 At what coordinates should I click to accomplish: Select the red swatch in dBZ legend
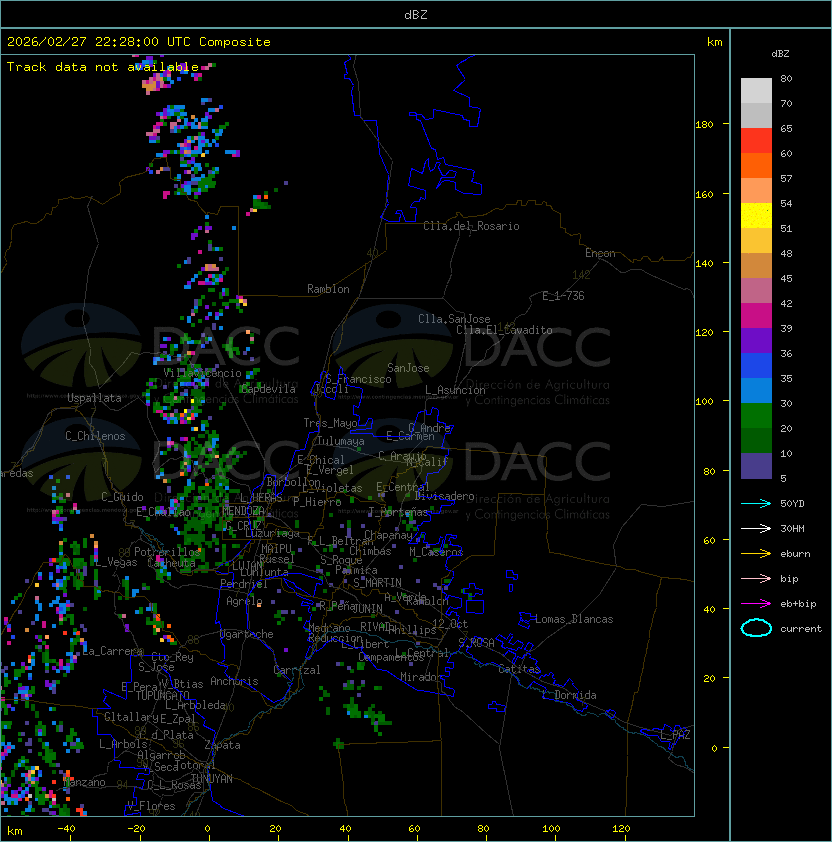[x=756, y=141]
